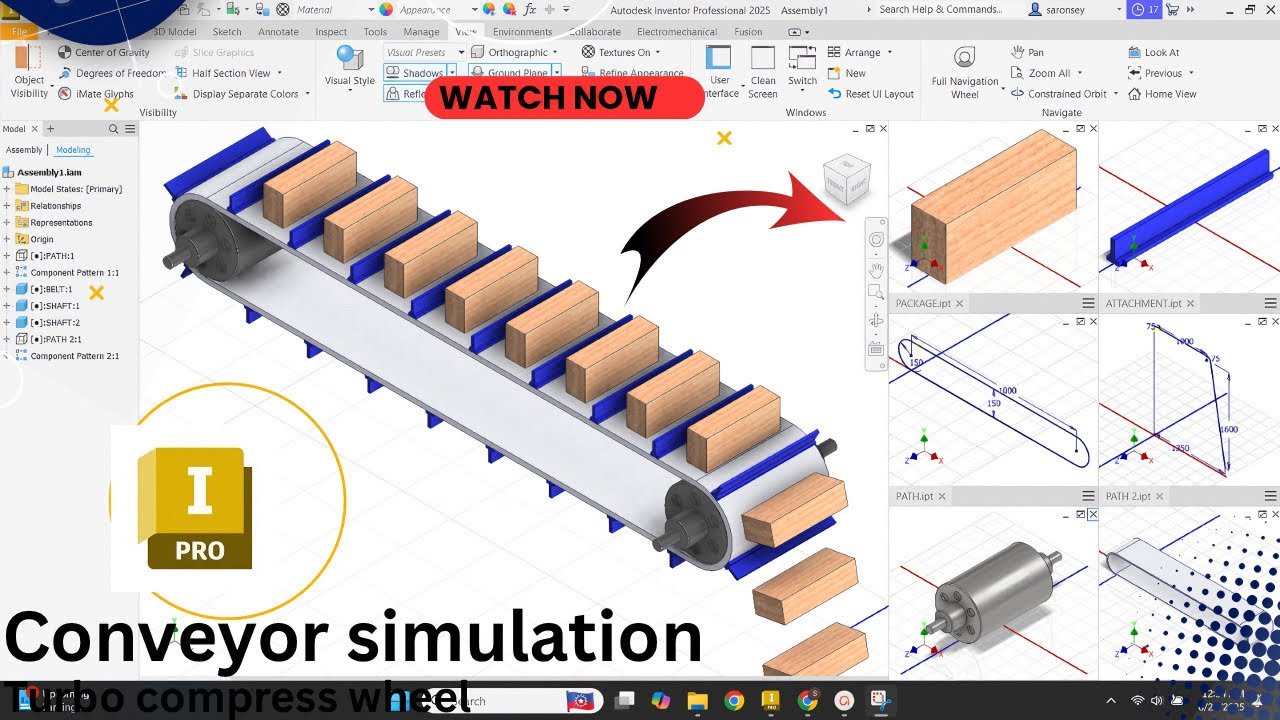Add a new browser panel tab

click(x=51, y=129)
